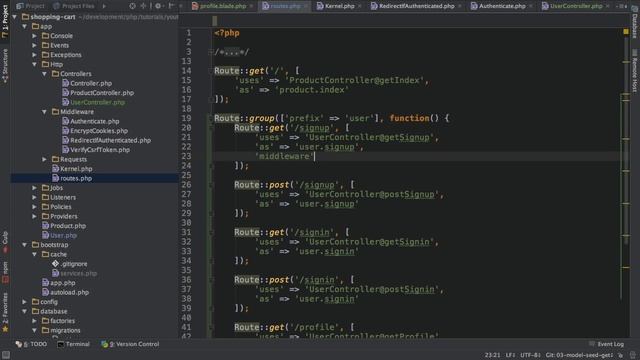640x360 pixels.
Task: Expand the config folder
Action: pos(25,302)
